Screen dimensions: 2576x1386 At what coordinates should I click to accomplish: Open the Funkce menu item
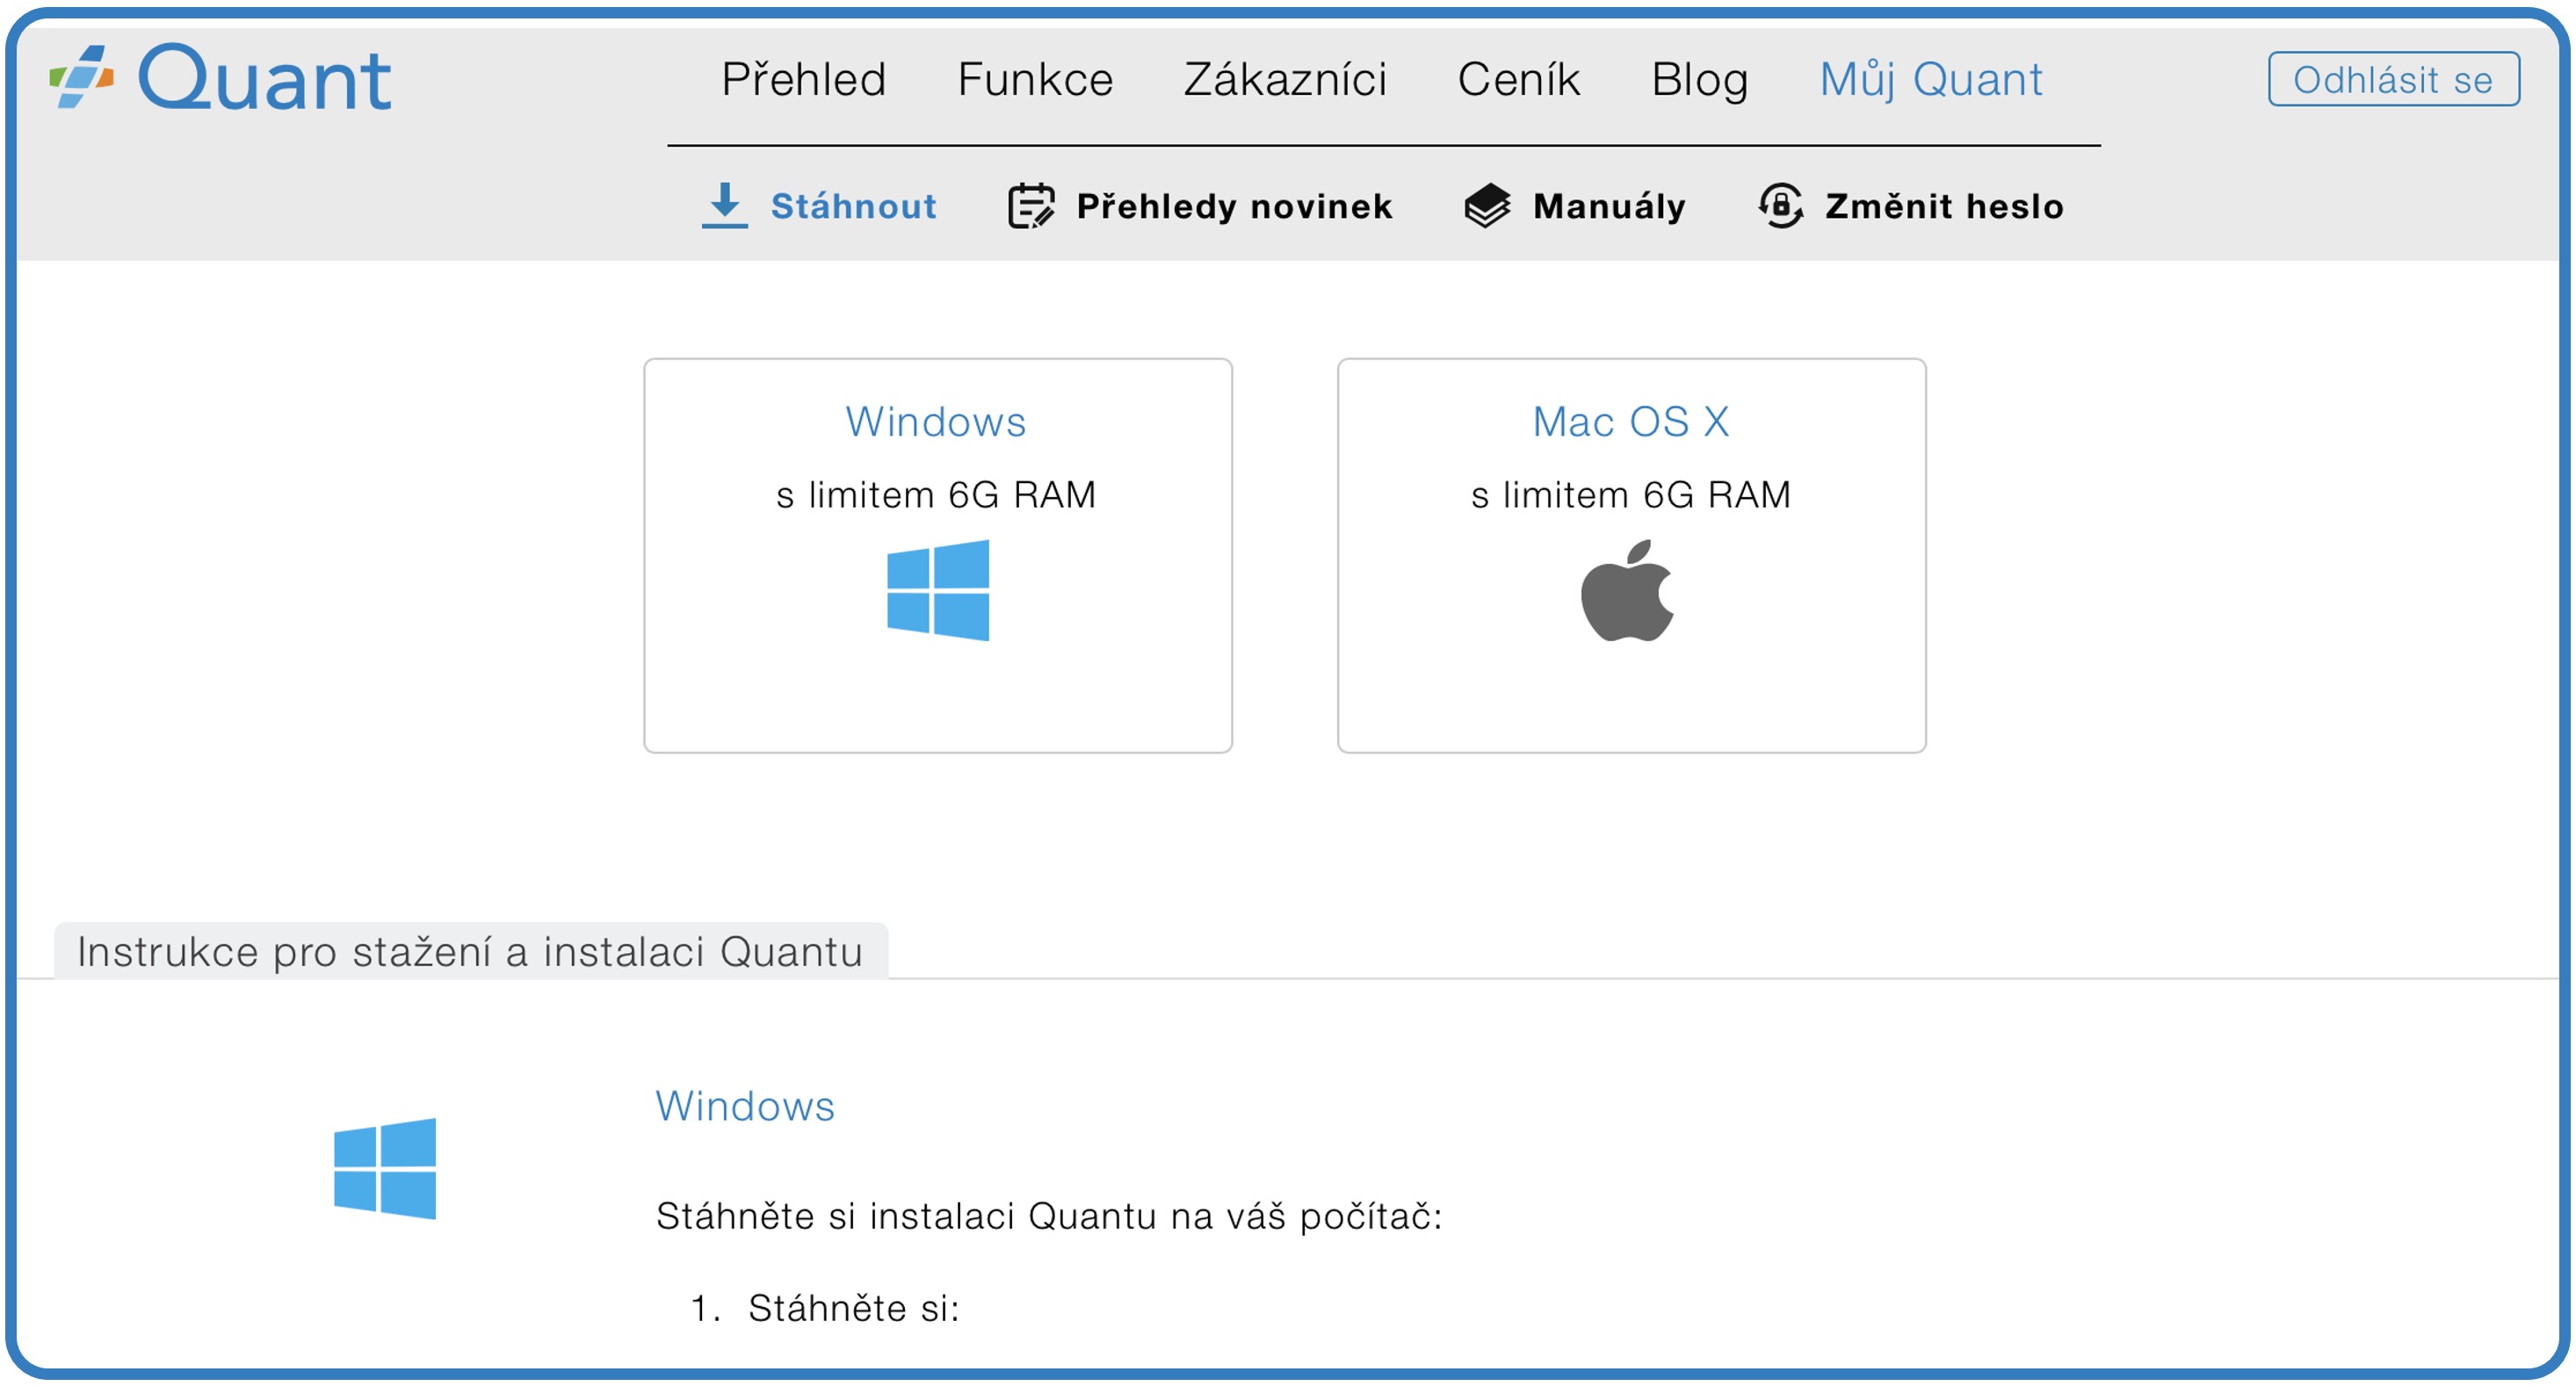[x=1035, y=79]
